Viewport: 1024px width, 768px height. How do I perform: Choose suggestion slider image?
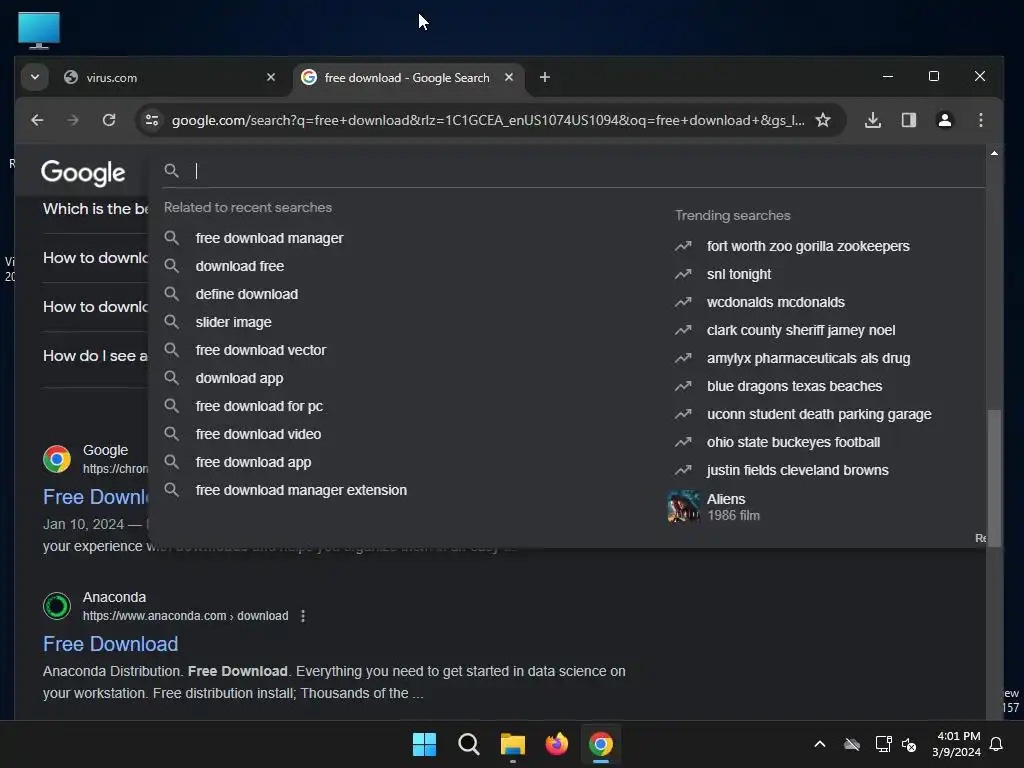coord(233,323)
